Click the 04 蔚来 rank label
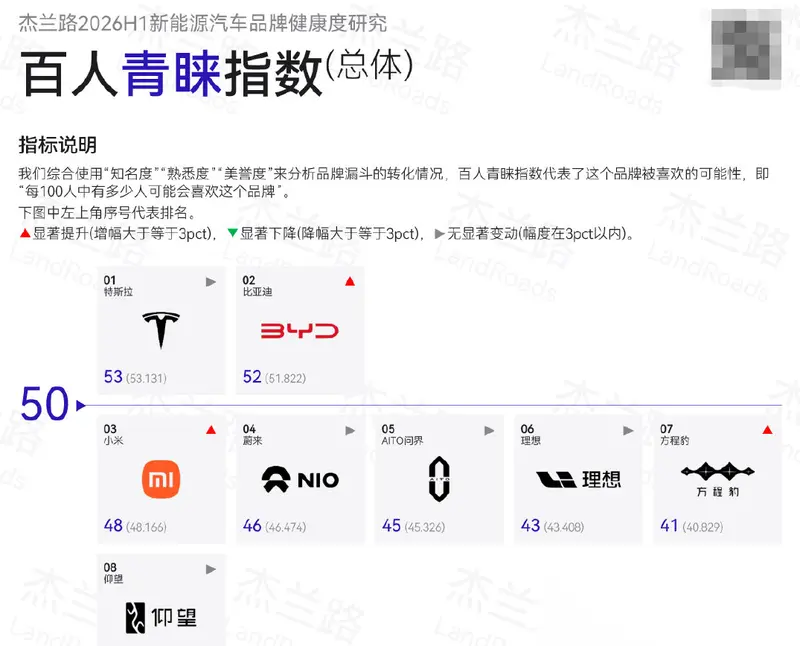The width and height of the screenshot is (800, 646). pyautogui.click(x=253, y=434)
